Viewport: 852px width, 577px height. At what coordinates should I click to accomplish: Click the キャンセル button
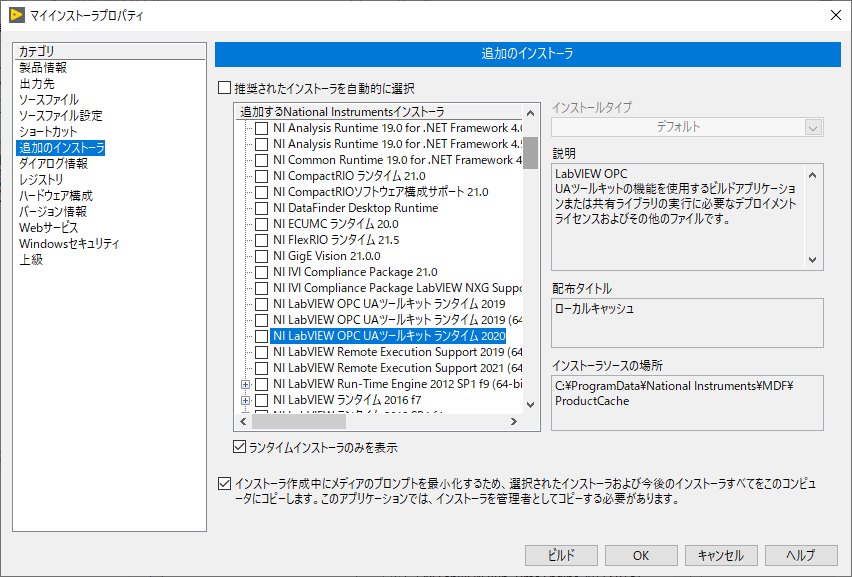721,555
